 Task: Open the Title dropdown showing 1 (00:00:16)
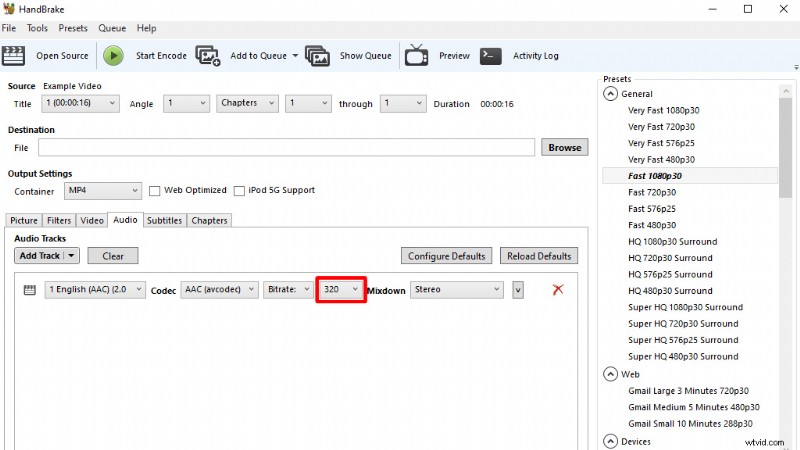pyautogui.click(x=81, y=103)
